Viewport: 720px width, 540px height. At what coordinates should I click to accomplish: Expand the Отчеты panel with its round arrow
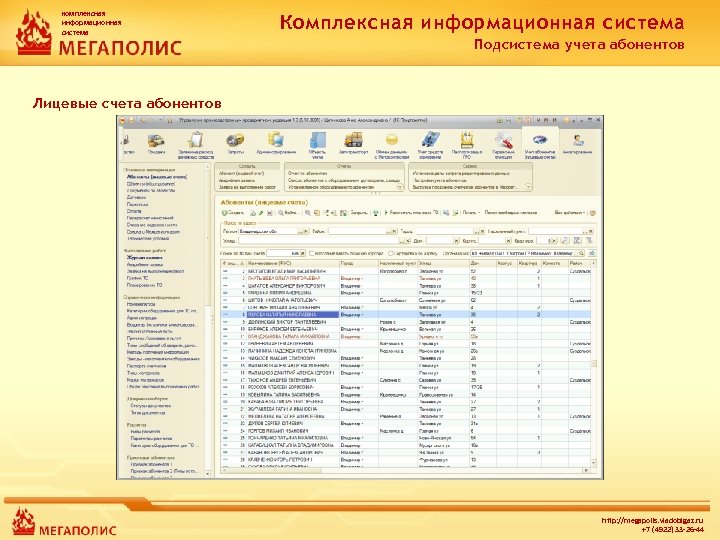coord(399,187)
